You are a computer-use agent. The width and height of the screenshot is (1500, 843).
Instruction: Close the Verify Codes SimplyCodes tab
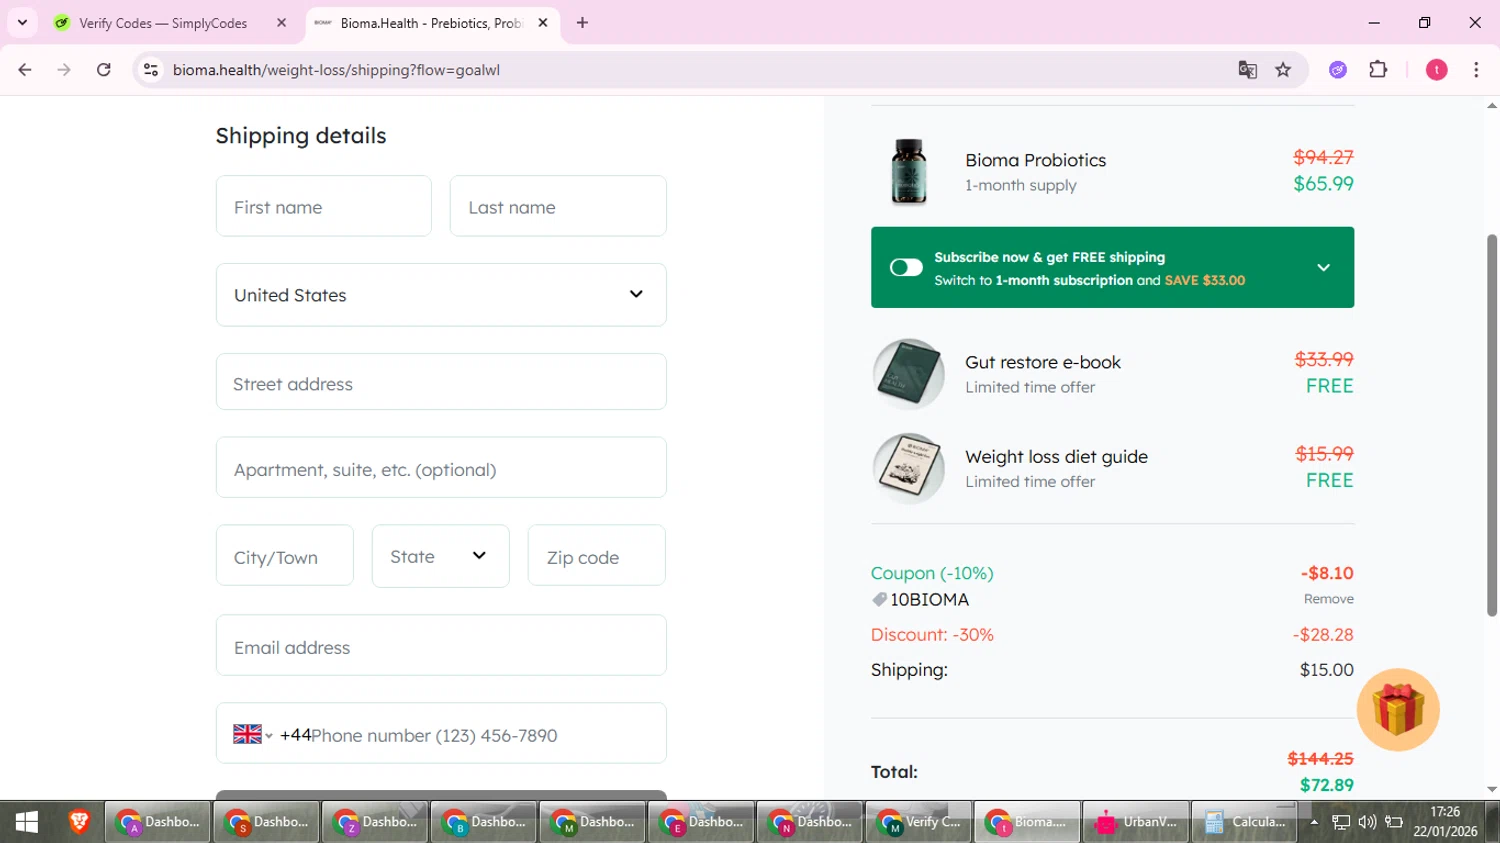pos(281,23)
